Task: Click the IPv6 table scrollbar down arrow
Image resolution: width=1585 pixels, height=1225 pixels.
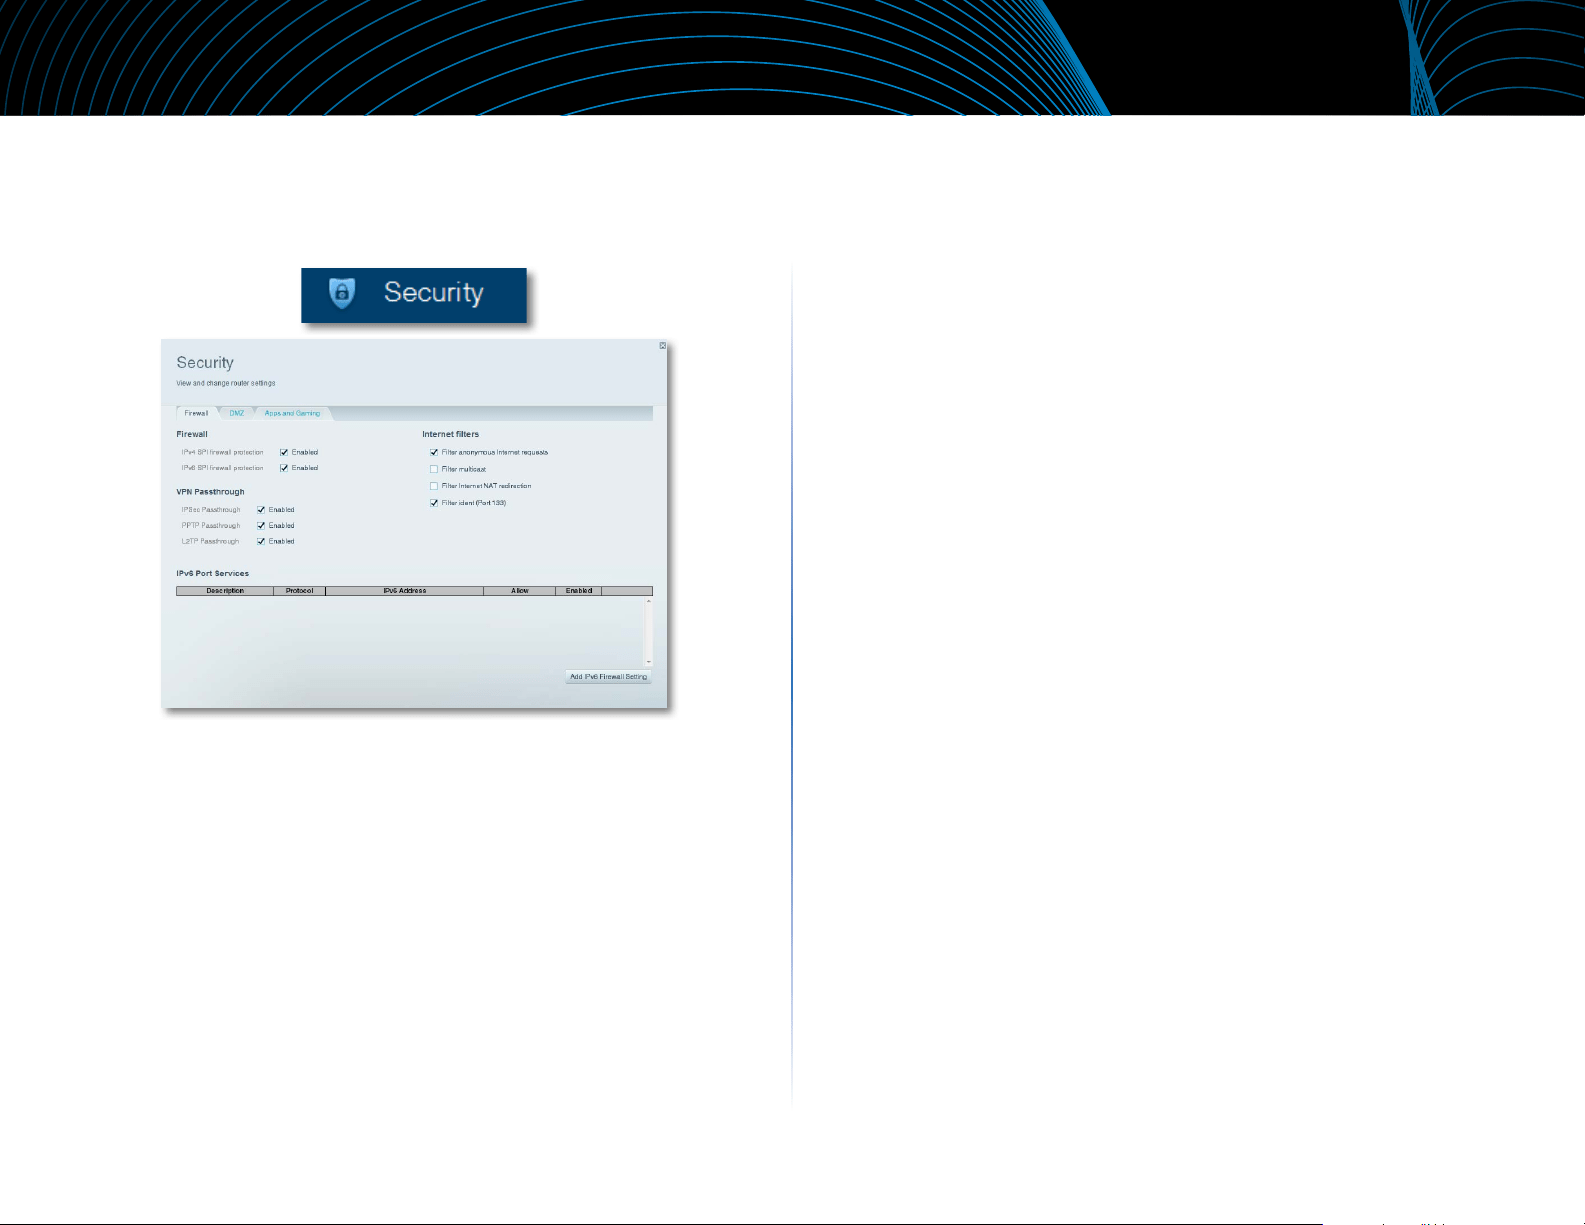Action: click(x=649, y=662)
